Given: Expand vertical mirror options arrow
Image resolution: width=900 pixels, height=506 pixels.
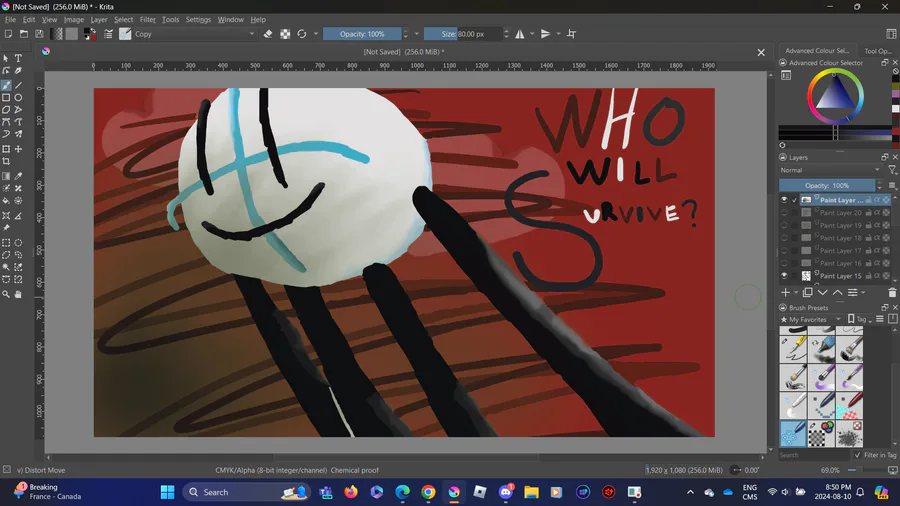Looking at the screenshot, I should click(558, 34).
